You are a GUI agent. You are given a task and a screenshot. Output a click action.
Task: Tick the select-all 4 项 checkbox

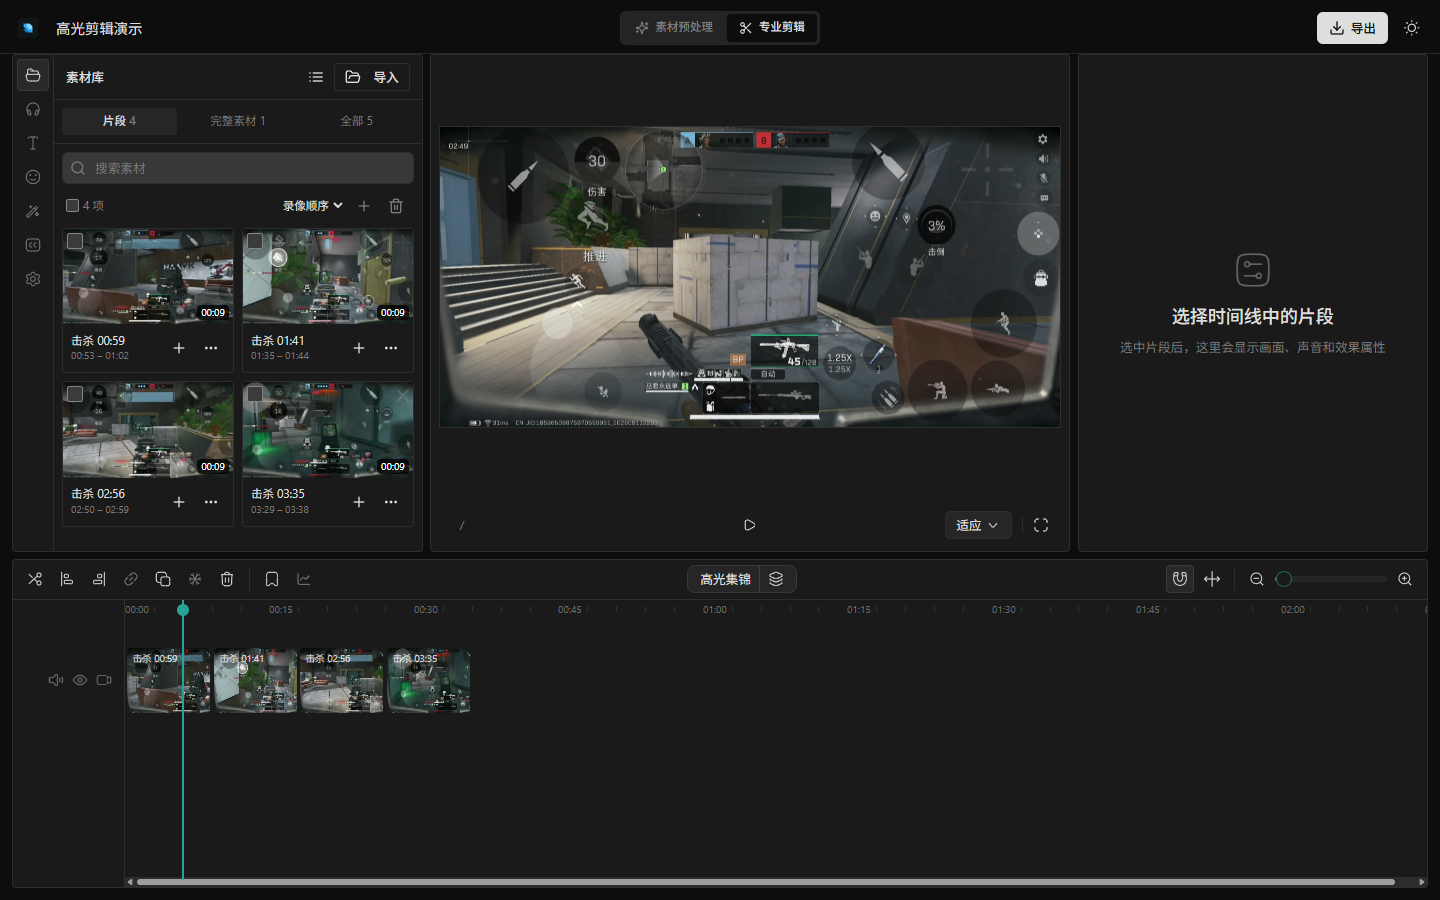pyautogui.click(x=72, y=206)
